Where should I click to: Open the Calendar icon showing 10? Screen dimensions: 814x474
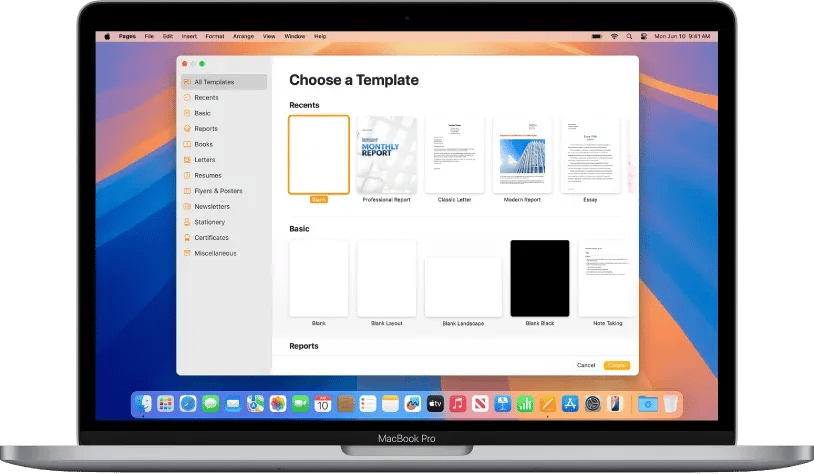point(322,403)
